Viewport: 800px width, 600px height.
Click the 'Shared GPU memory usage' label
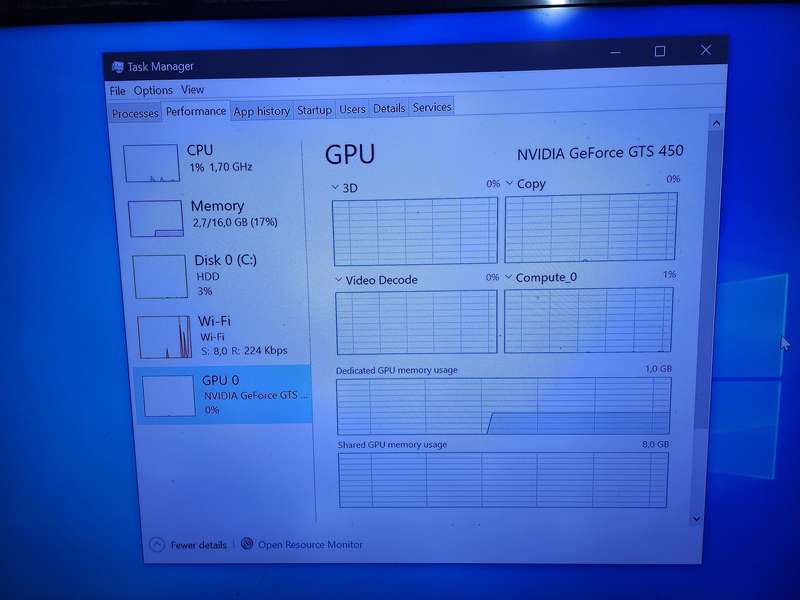pyautogui.click(x=392, y=445)
